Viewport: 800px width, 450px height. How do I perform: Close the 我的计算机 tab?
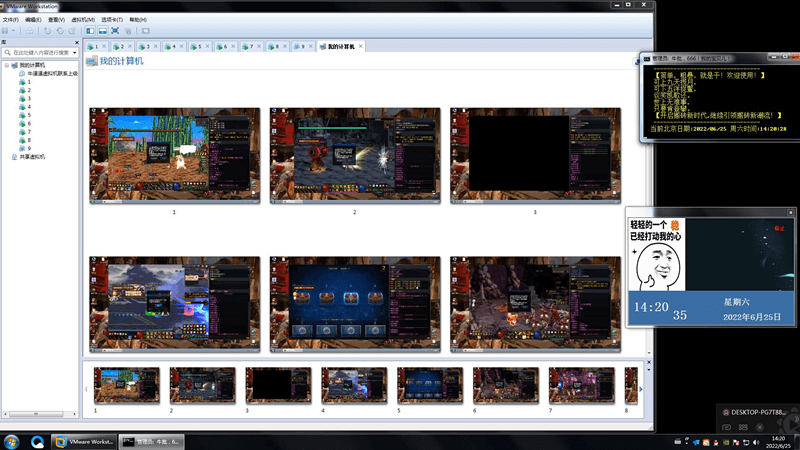coord(361,46)
